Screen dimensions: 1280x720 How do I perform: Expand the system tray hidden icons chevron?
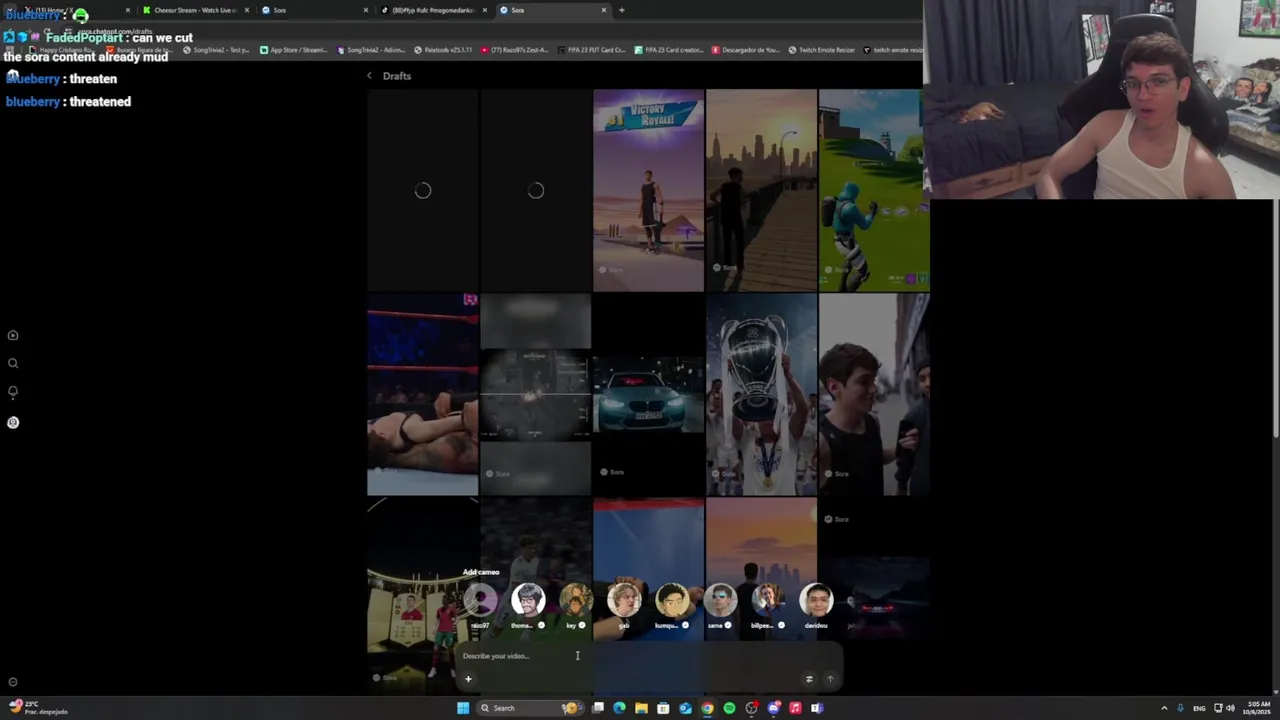(1164, 708)
